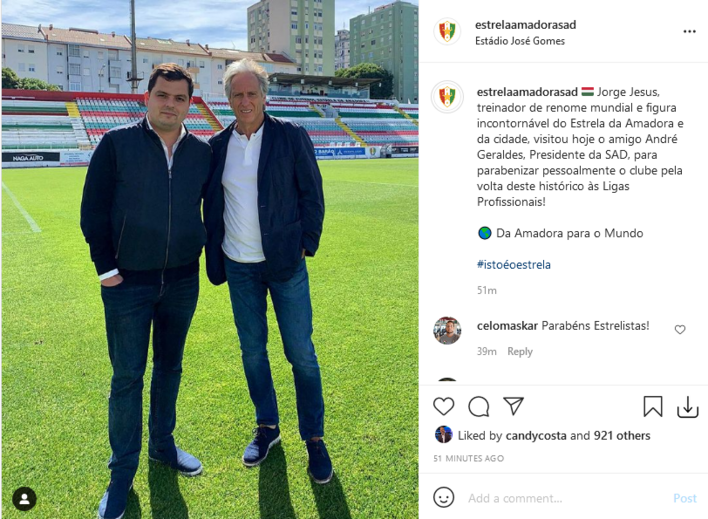708x519 pixels.
Task: Download the post with the arrow icon
Action: tap(688, 407)
